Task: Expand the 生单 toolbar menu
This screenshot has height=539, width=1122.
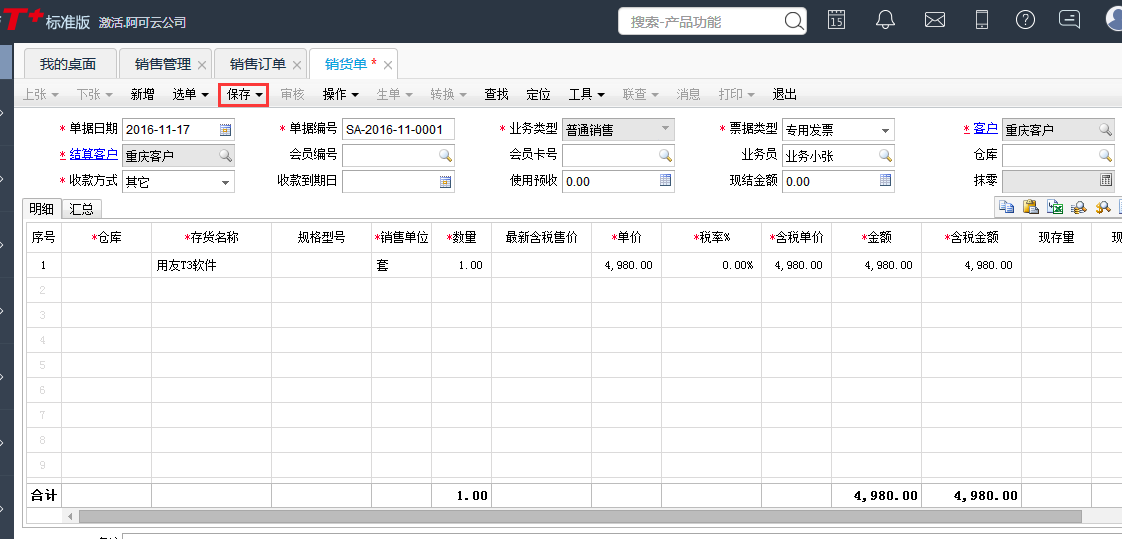Action: (x=394, y=94)
